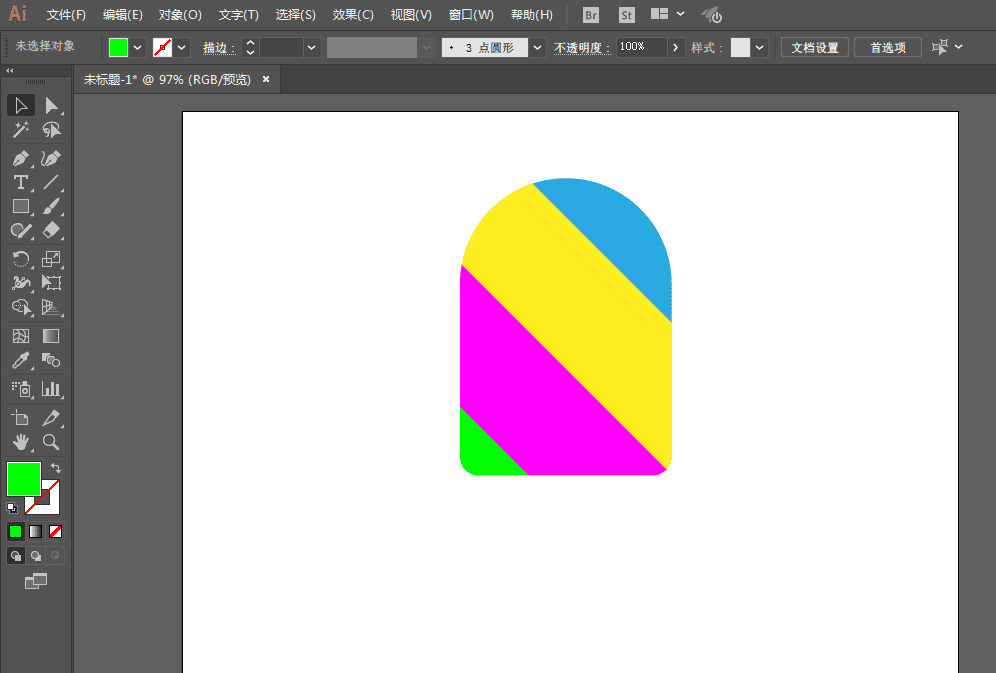Activate the Hand tool
Image resolution: width=996 pixels, height=673 pixels.
(x=21, y=441)
